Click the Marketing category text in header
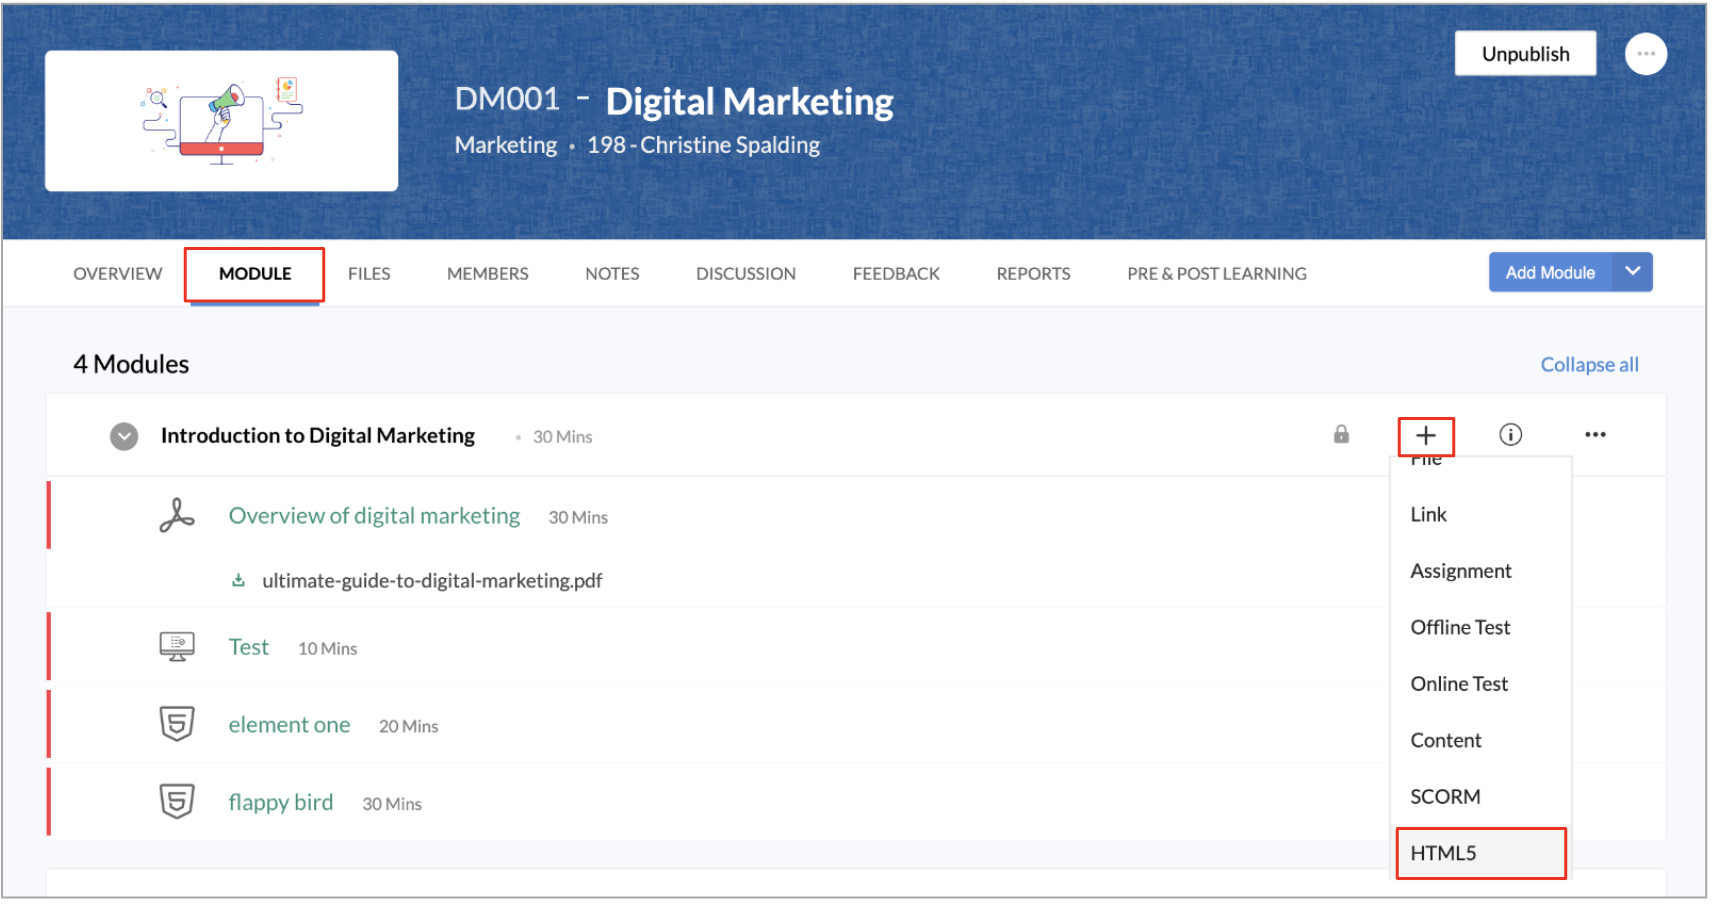This screenshot has height=904, width=1712. (506, 145)
